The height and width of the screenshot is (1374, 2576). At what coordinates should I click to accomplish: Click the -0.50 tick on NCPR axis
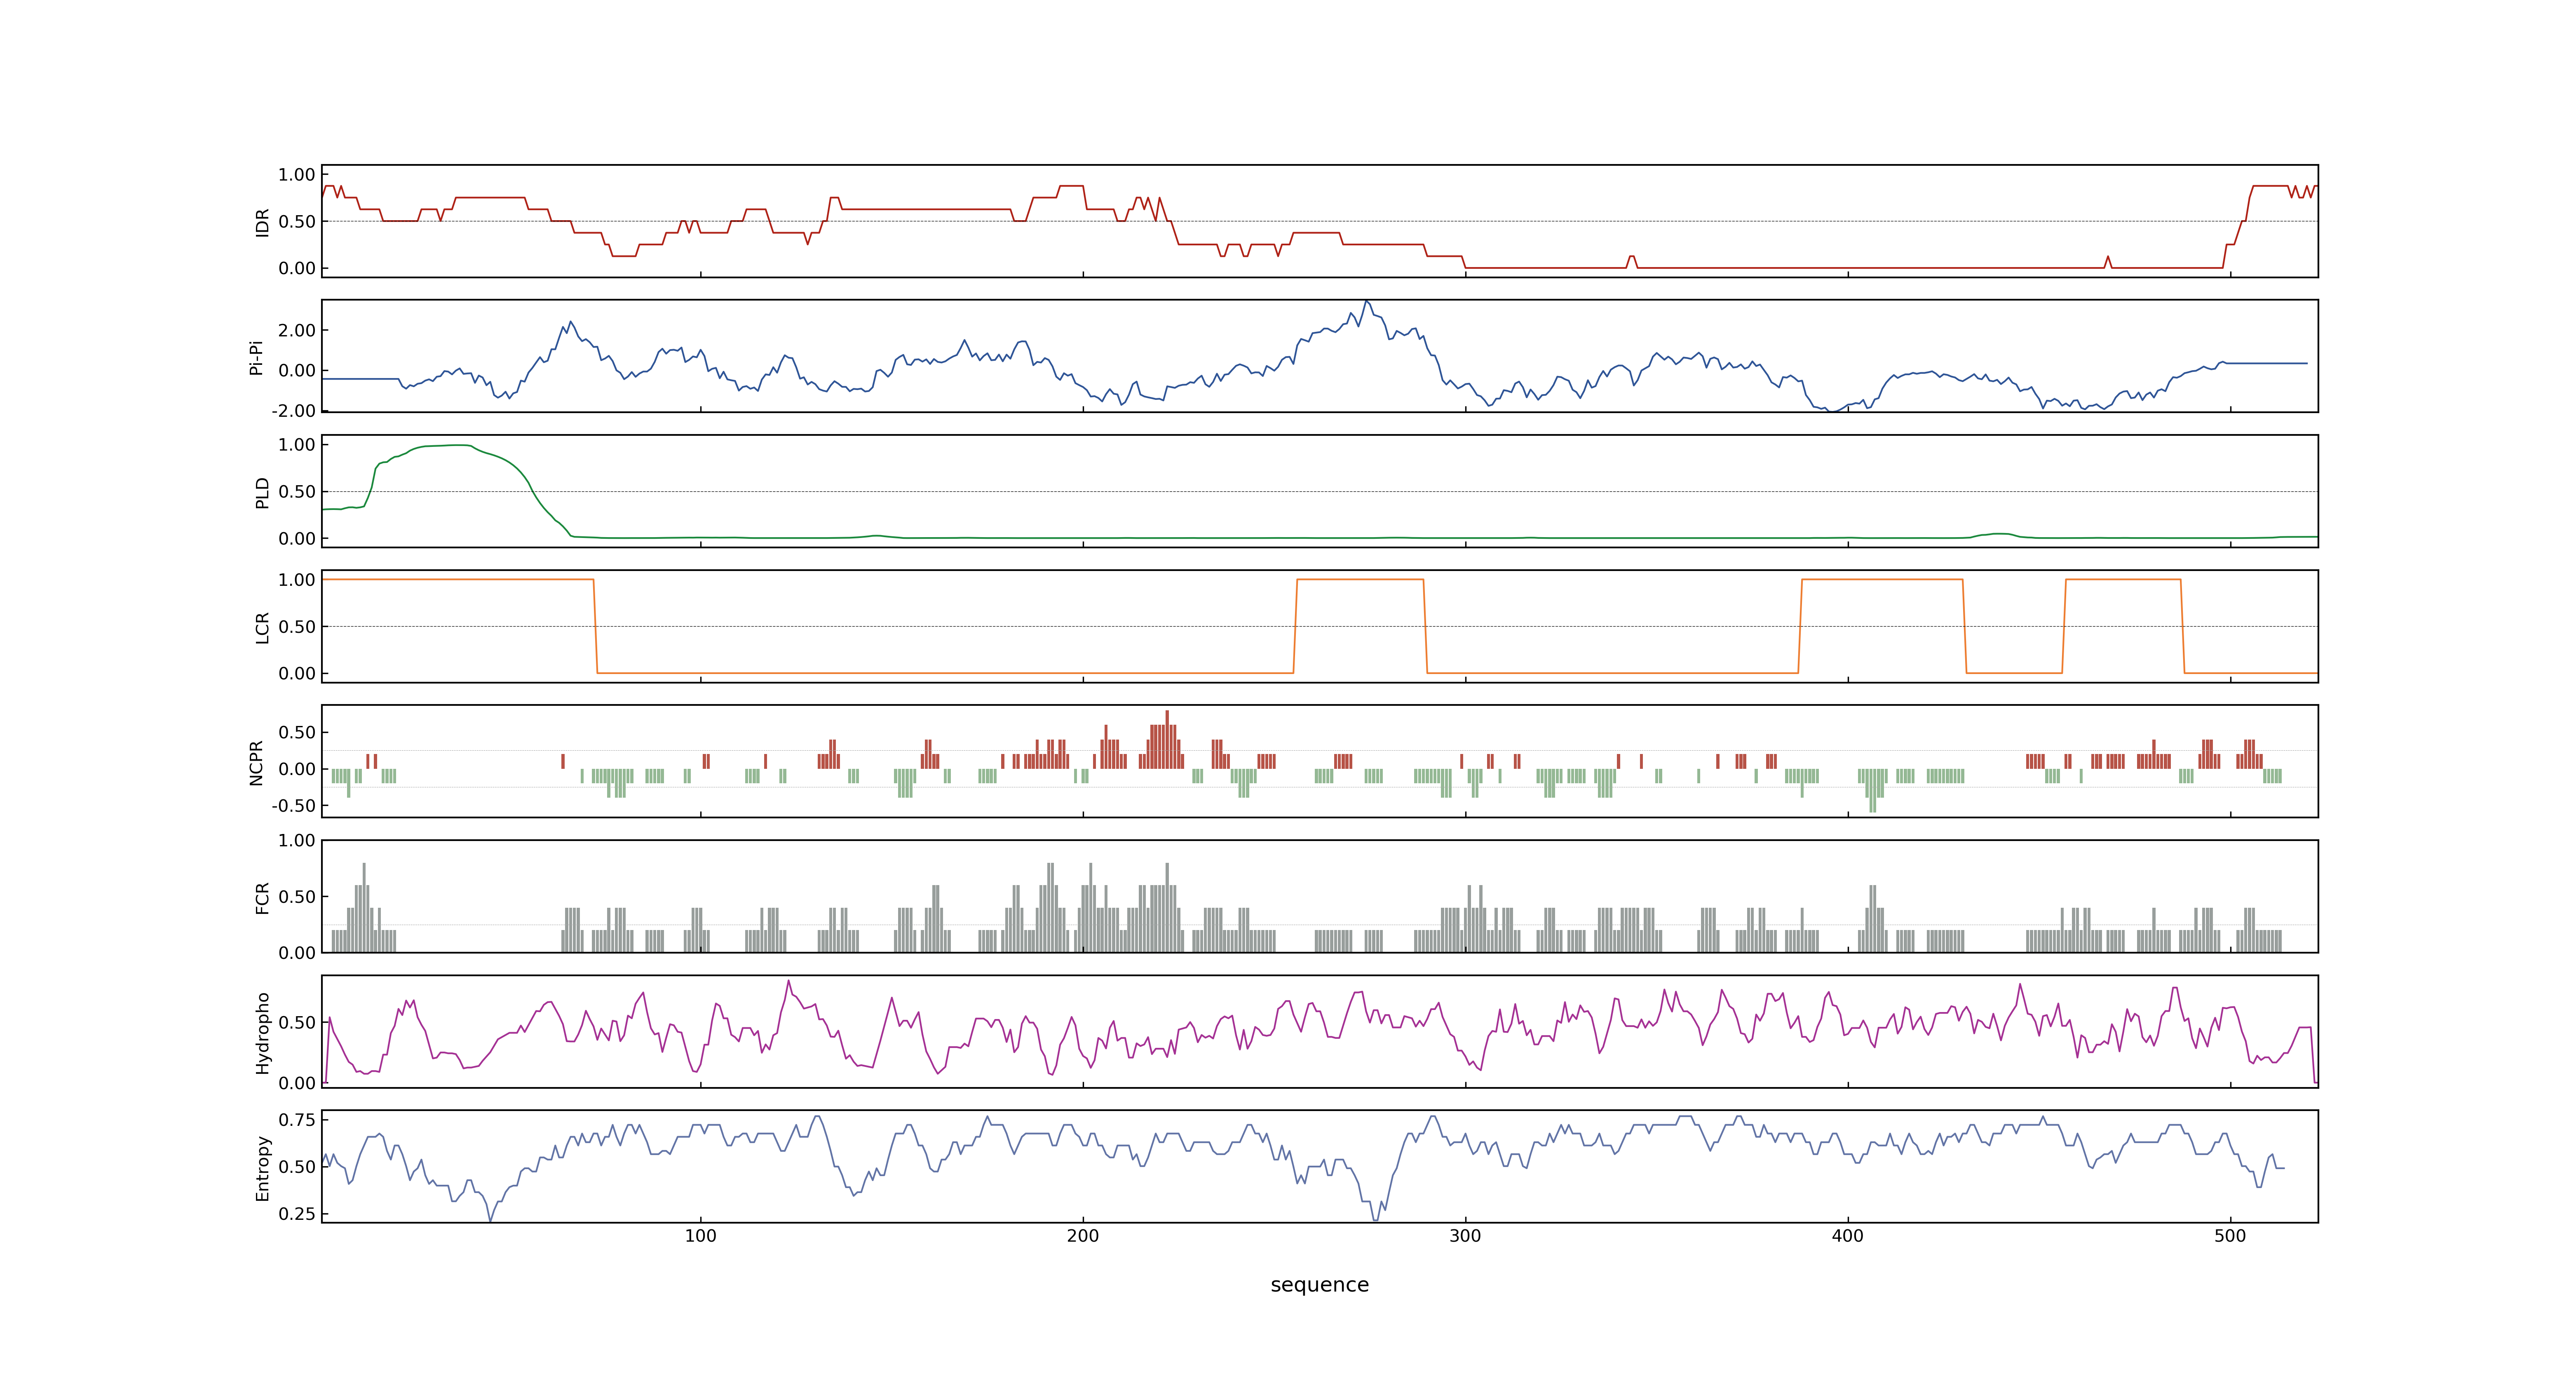[293, 806]
